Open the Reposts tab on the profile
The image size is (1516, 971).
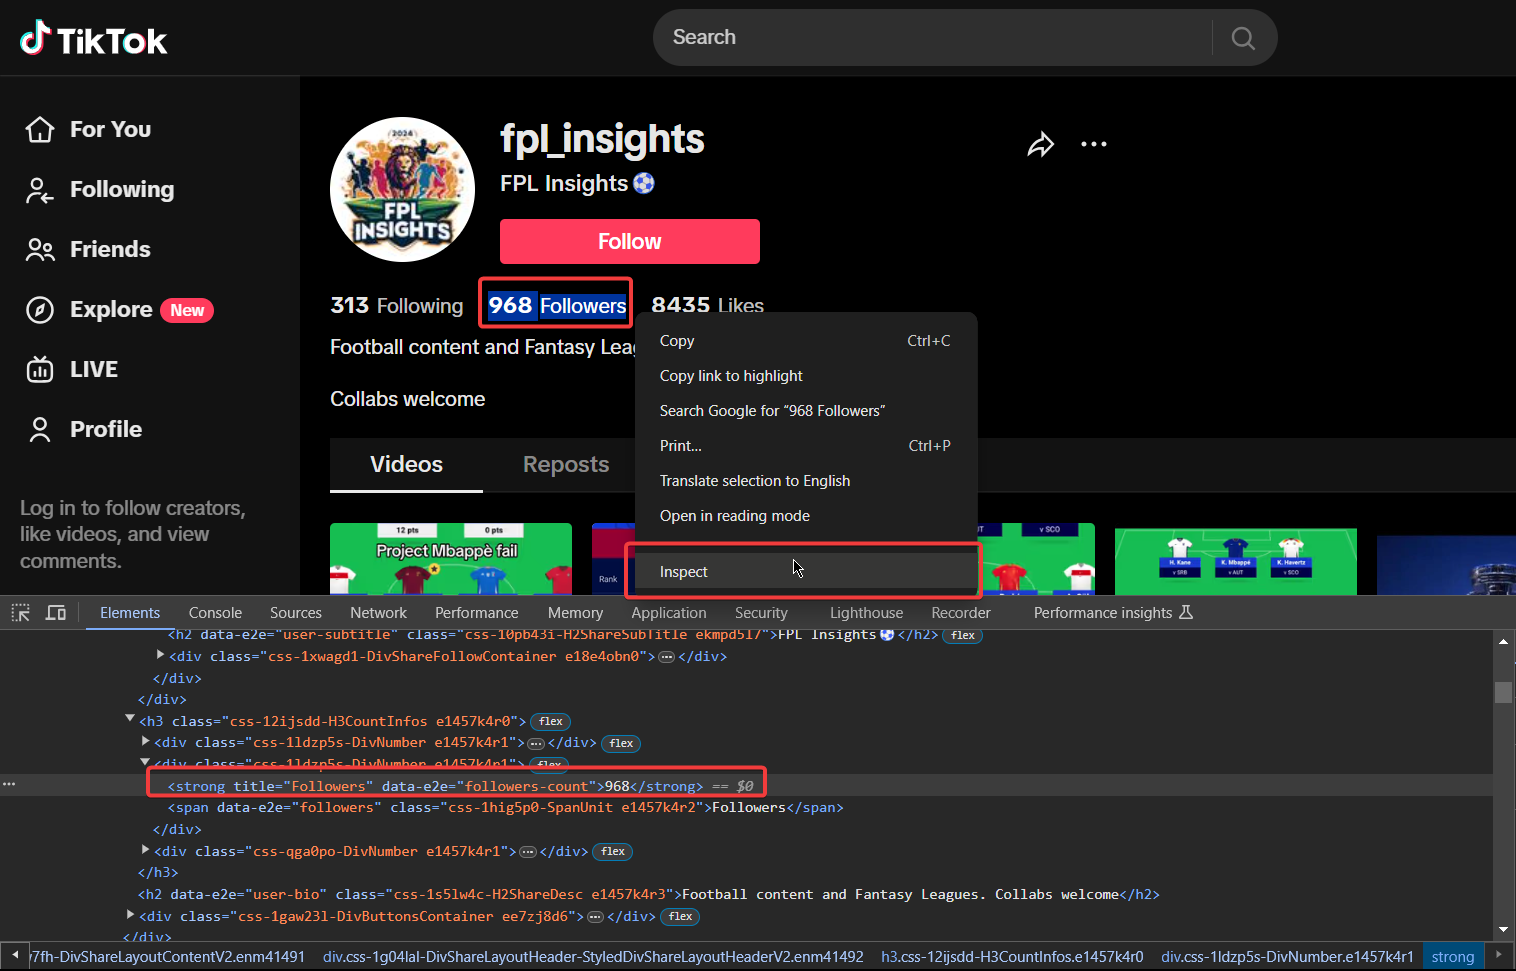coord(565,464)
